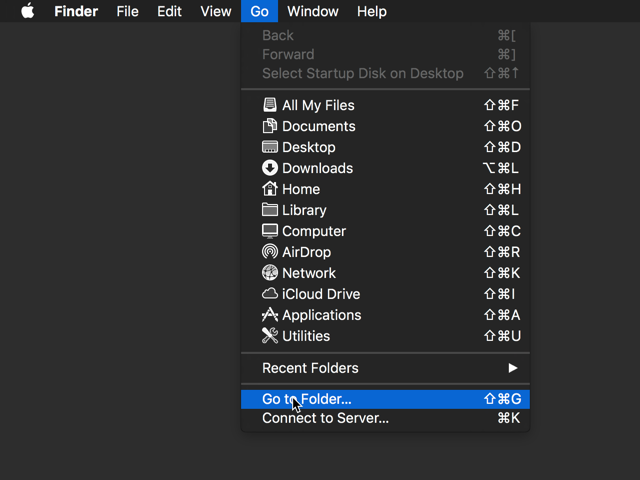
Task: Click the Computer monitor icon
Action: (269, 231)
